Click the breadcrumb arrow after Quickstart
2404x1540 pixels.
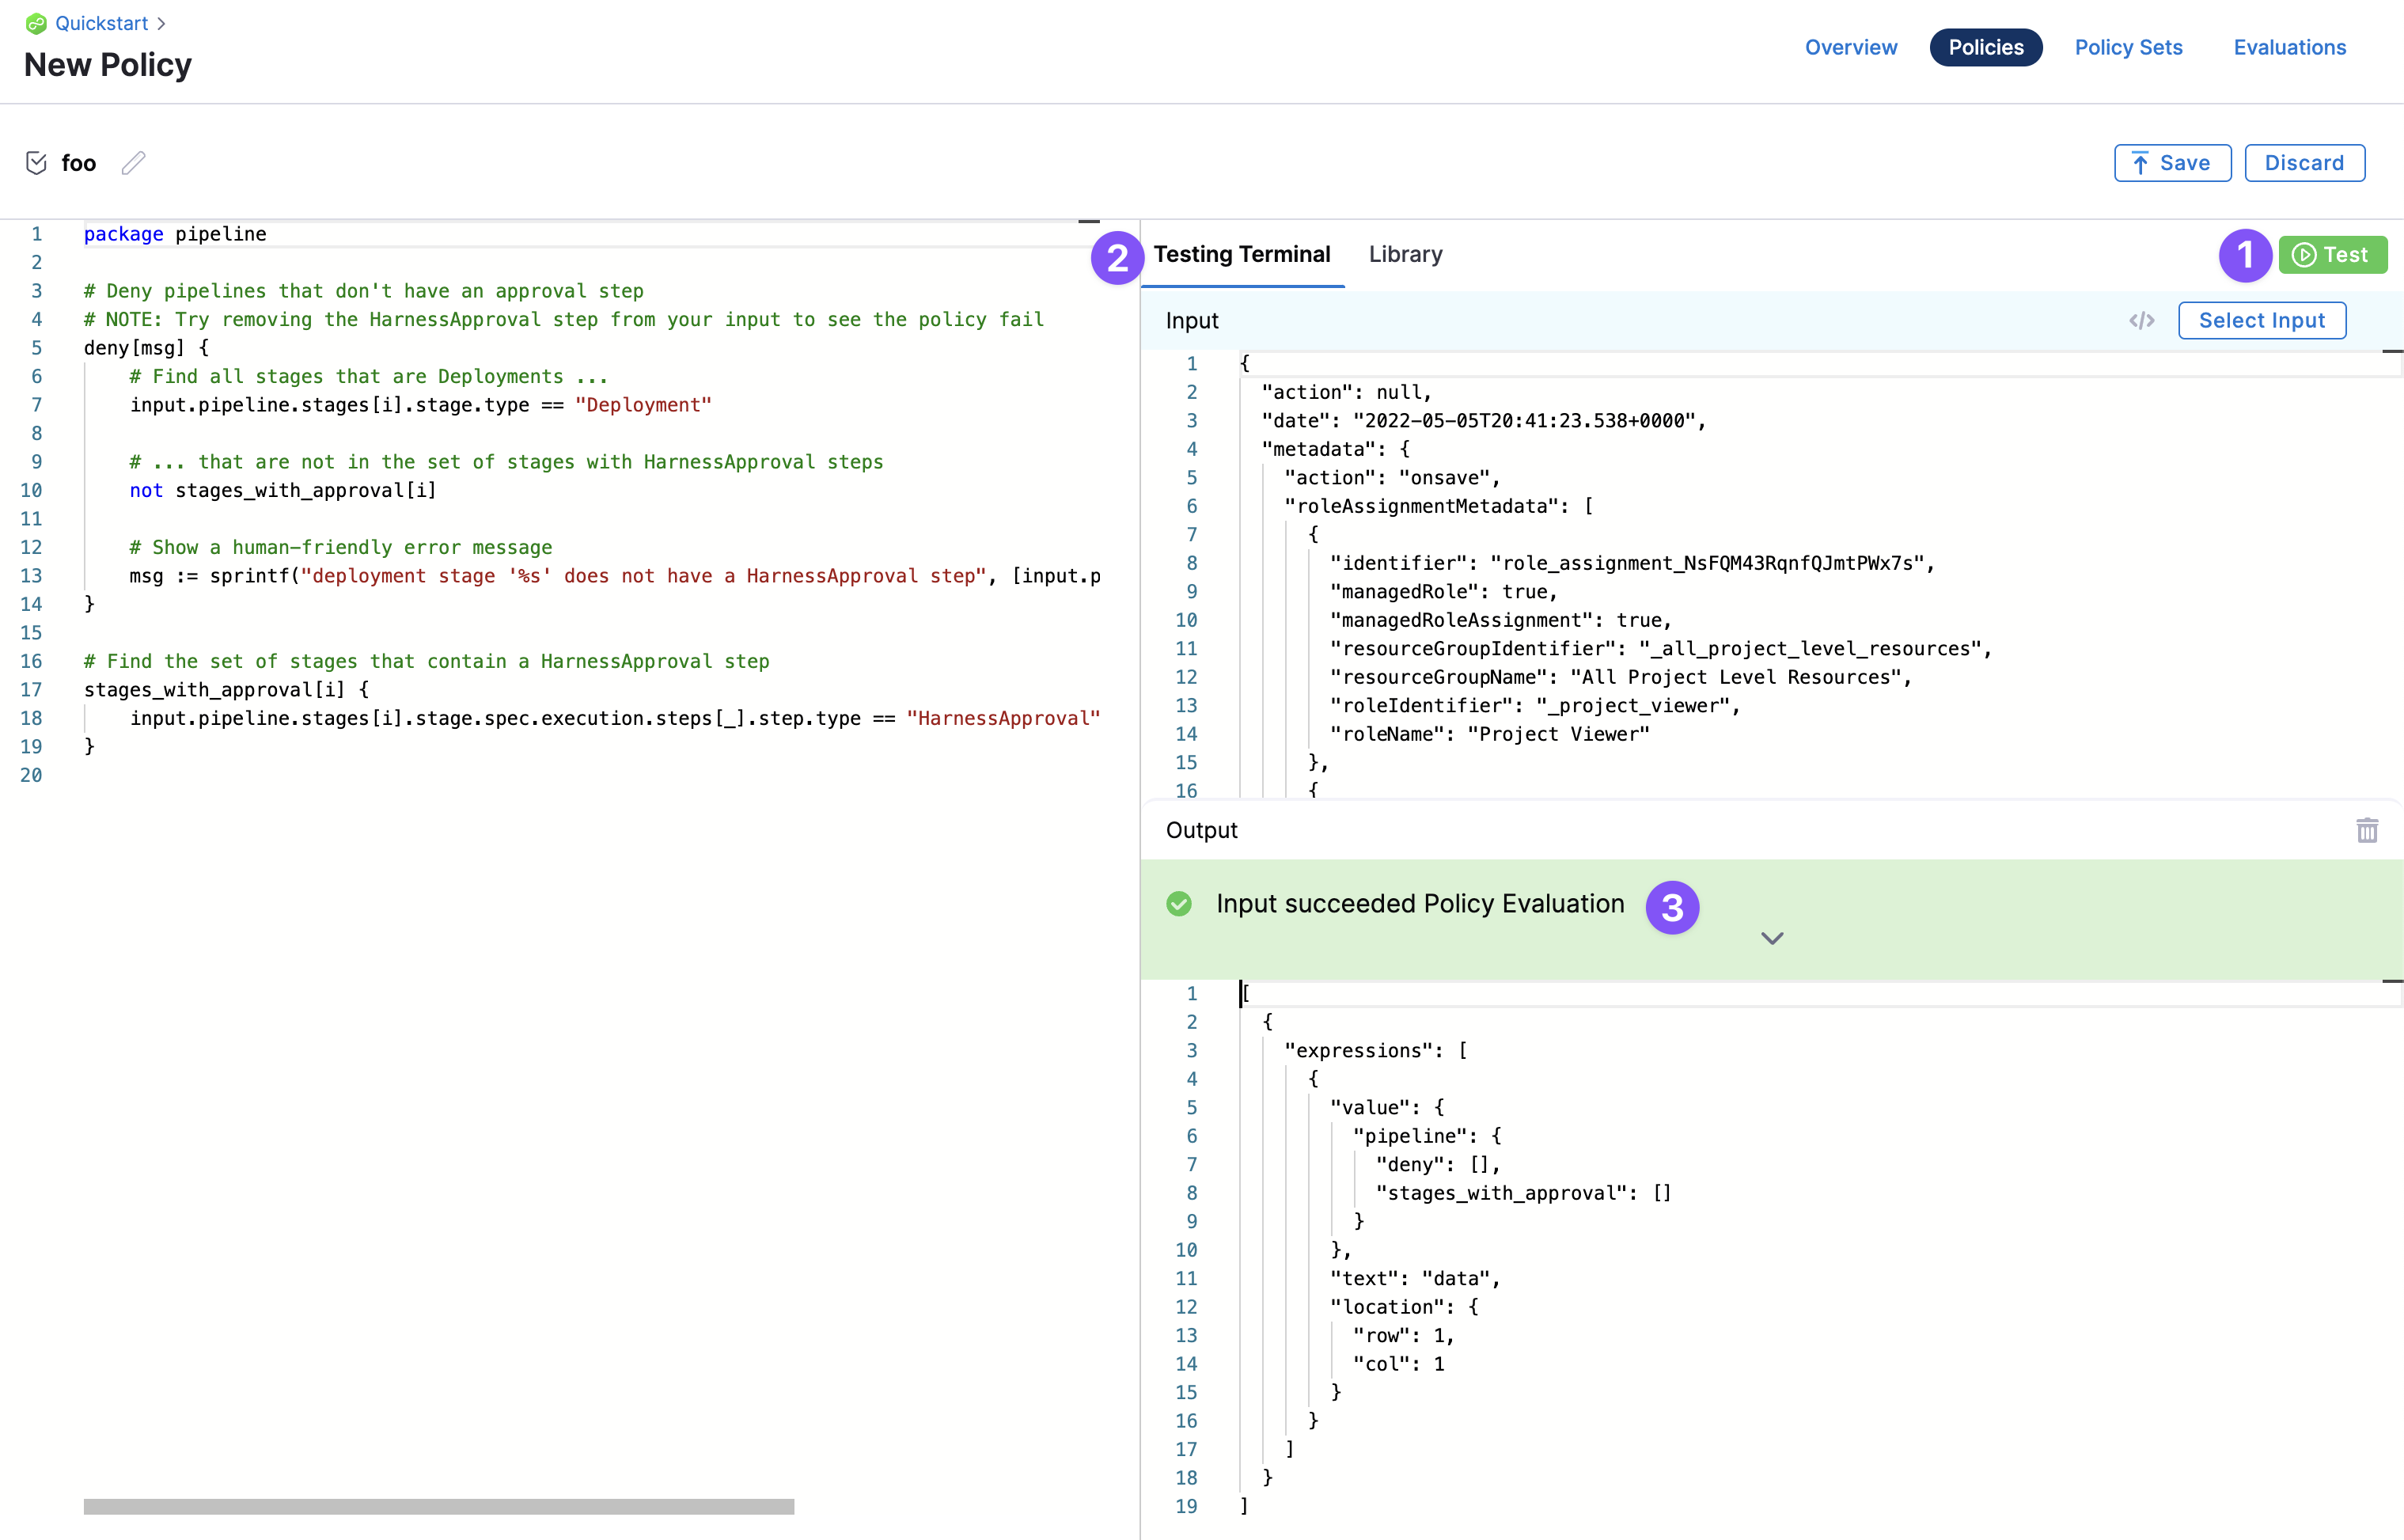pyautogui.click(x=161, y=23)
